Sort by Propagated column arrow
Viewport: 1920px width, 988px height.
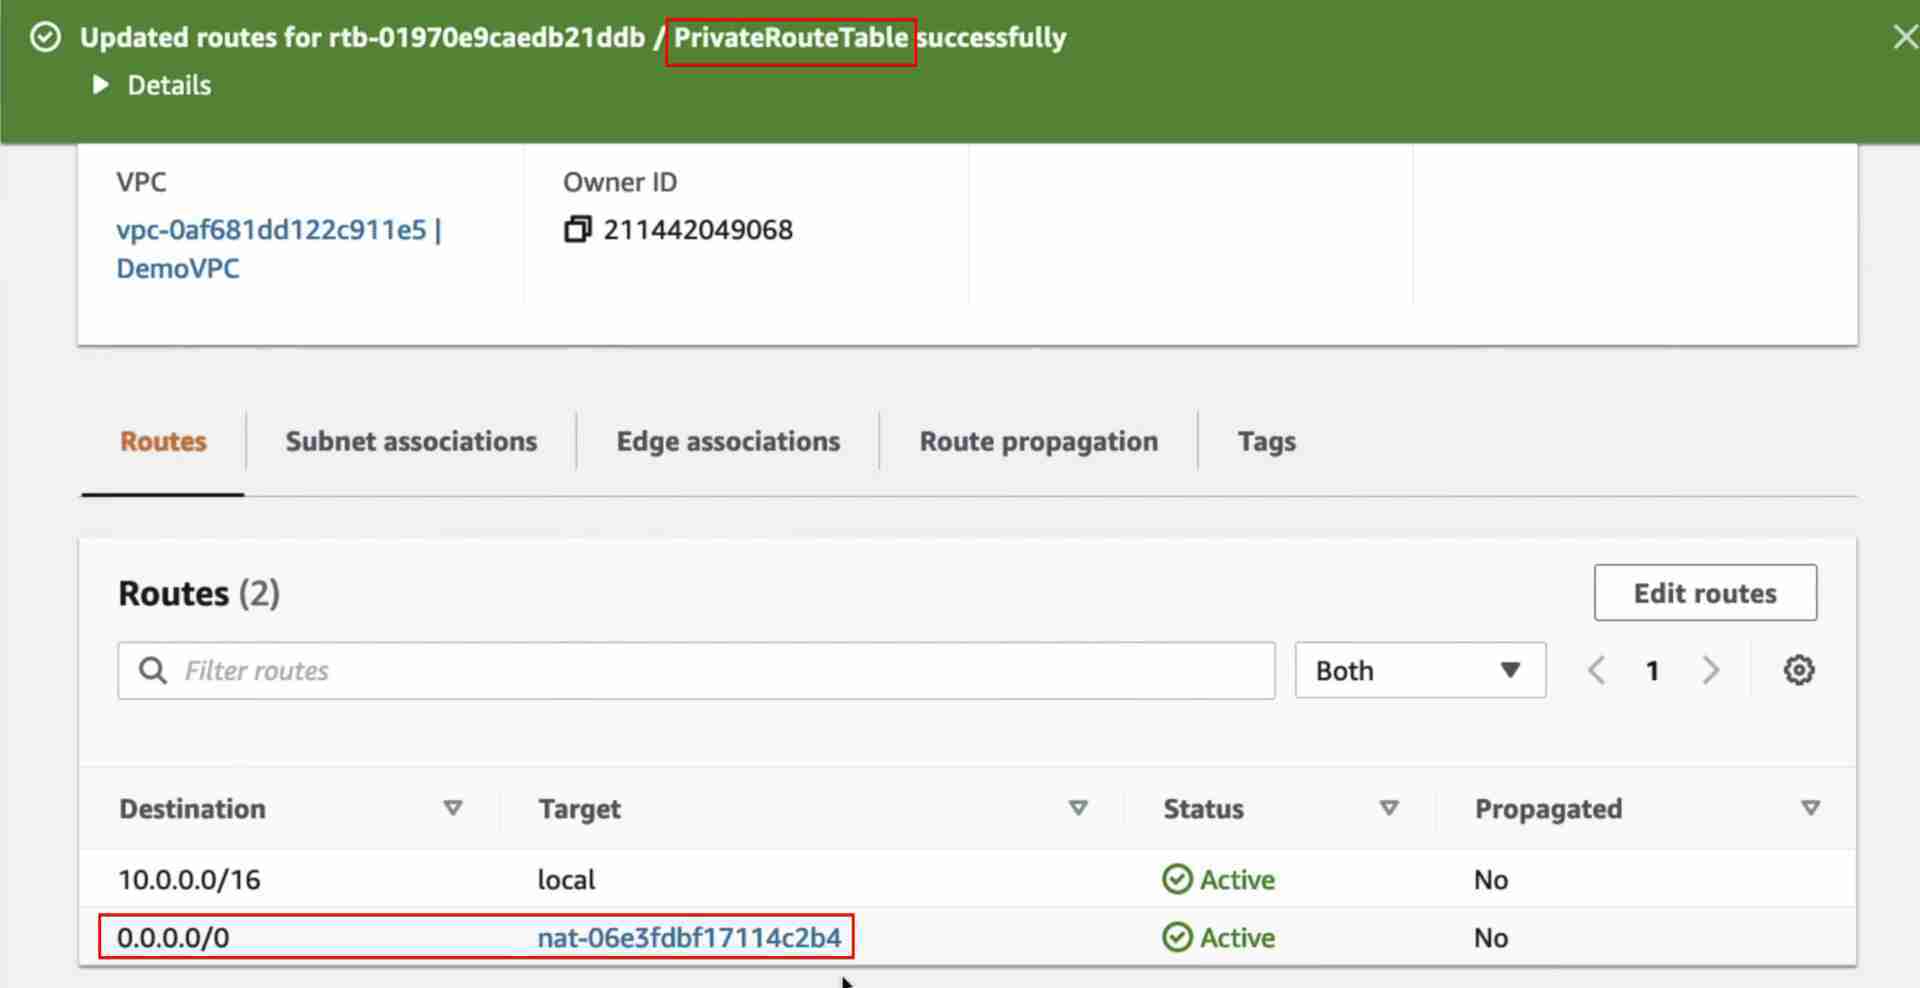tap(1810, 808)
